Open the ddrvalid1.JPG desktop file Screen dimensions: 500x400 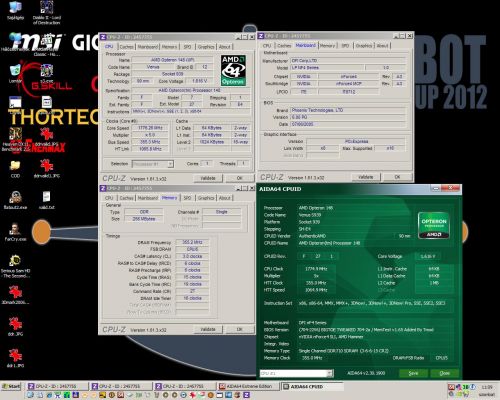pos(47,168)
